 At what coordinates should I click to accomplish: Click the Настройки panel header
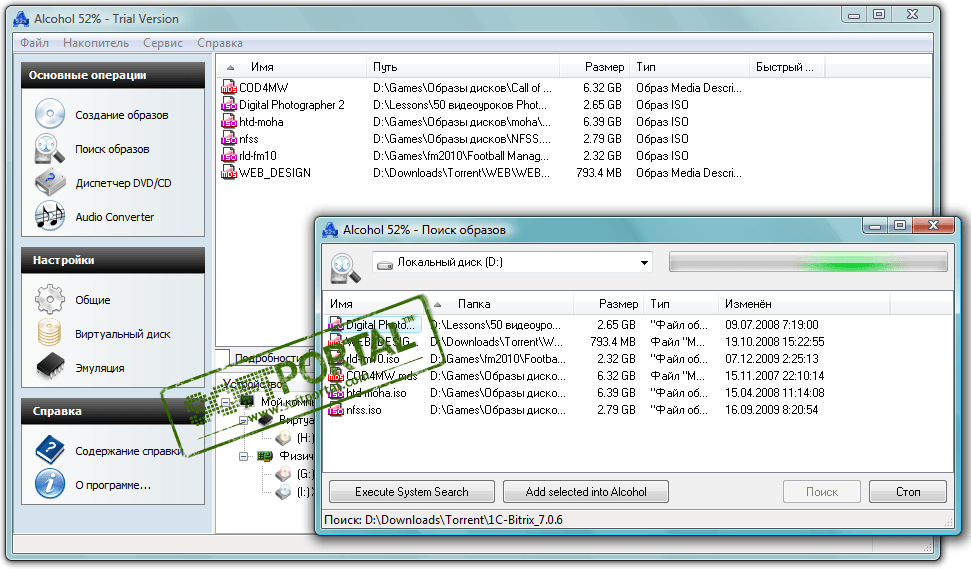[113, 260]
